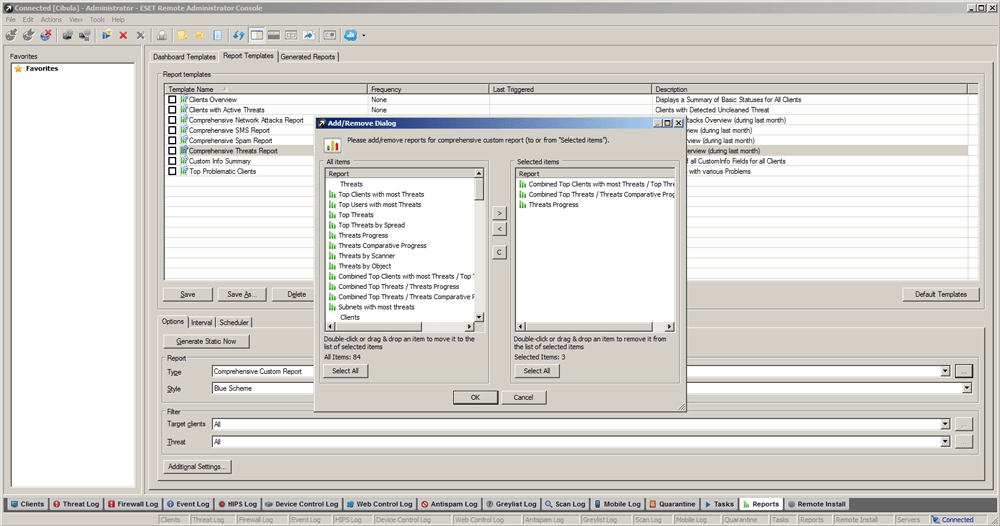This screenshot has width=1000, height=526.
Task: Tick the Clients with Active Threats checkbox
Action: pos(172,110)
